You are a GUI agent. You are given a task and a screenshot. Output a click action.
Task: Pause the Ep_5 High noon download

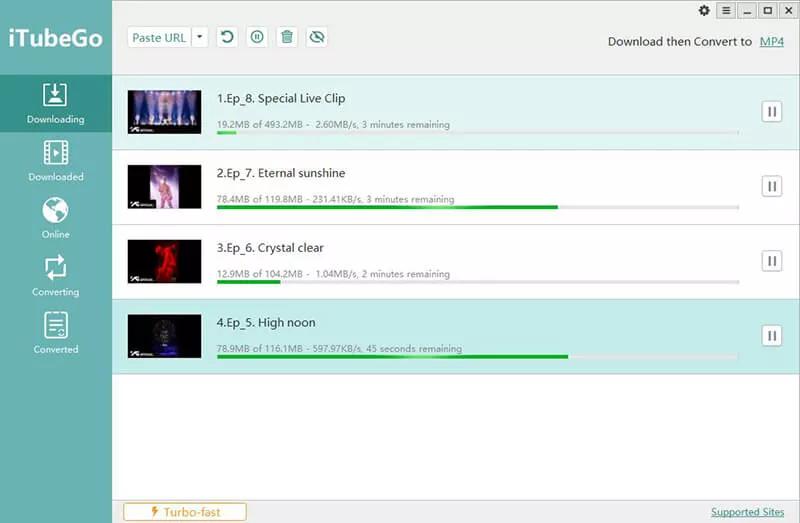click(772, 336)
